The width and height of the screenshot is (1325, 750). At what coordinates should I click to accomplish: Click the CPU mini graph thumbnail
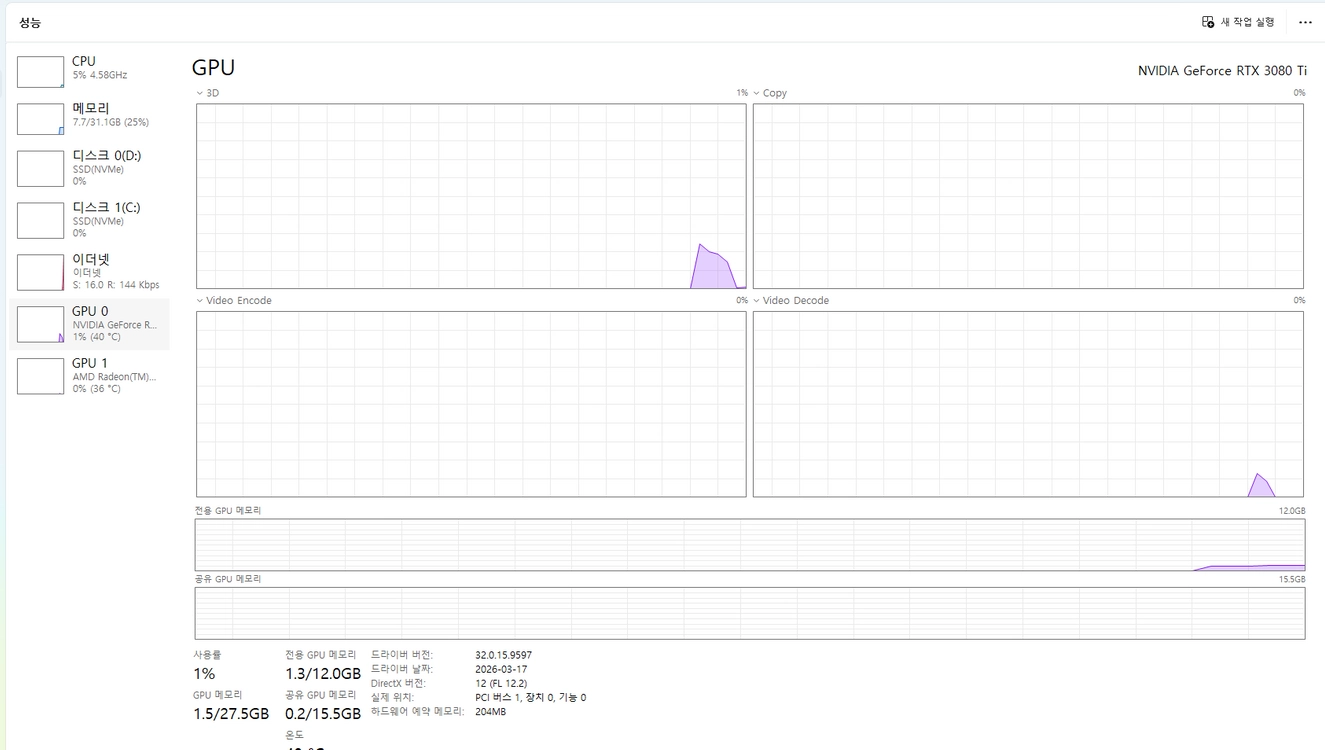pyautogui.click(x=40, y=72)
